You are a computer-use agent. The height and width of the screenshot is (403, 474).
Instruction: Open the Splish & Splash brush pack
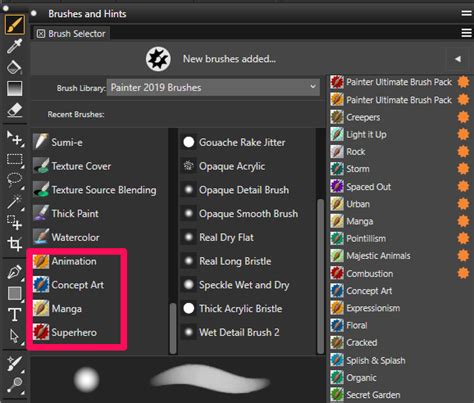[x=400, y=360]
